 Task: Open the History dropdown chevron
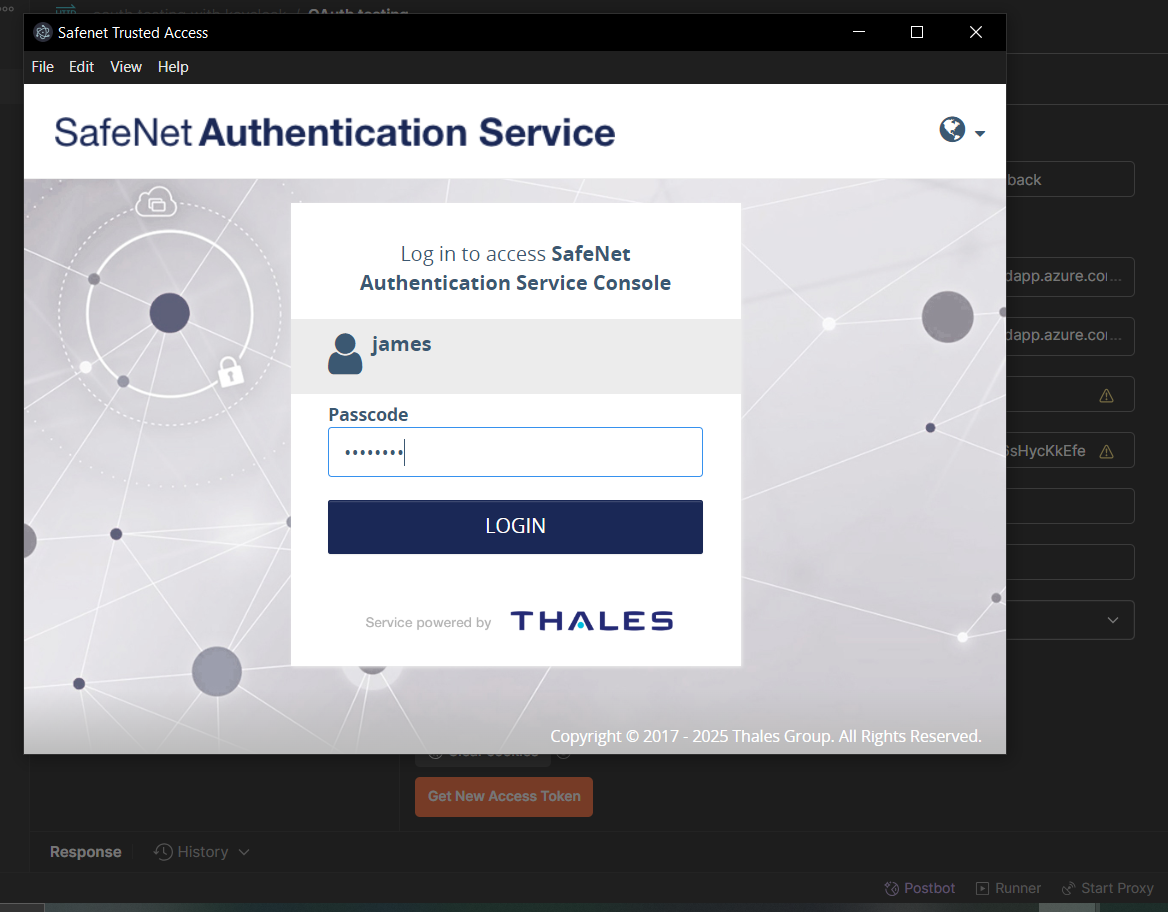click(242, 851)
